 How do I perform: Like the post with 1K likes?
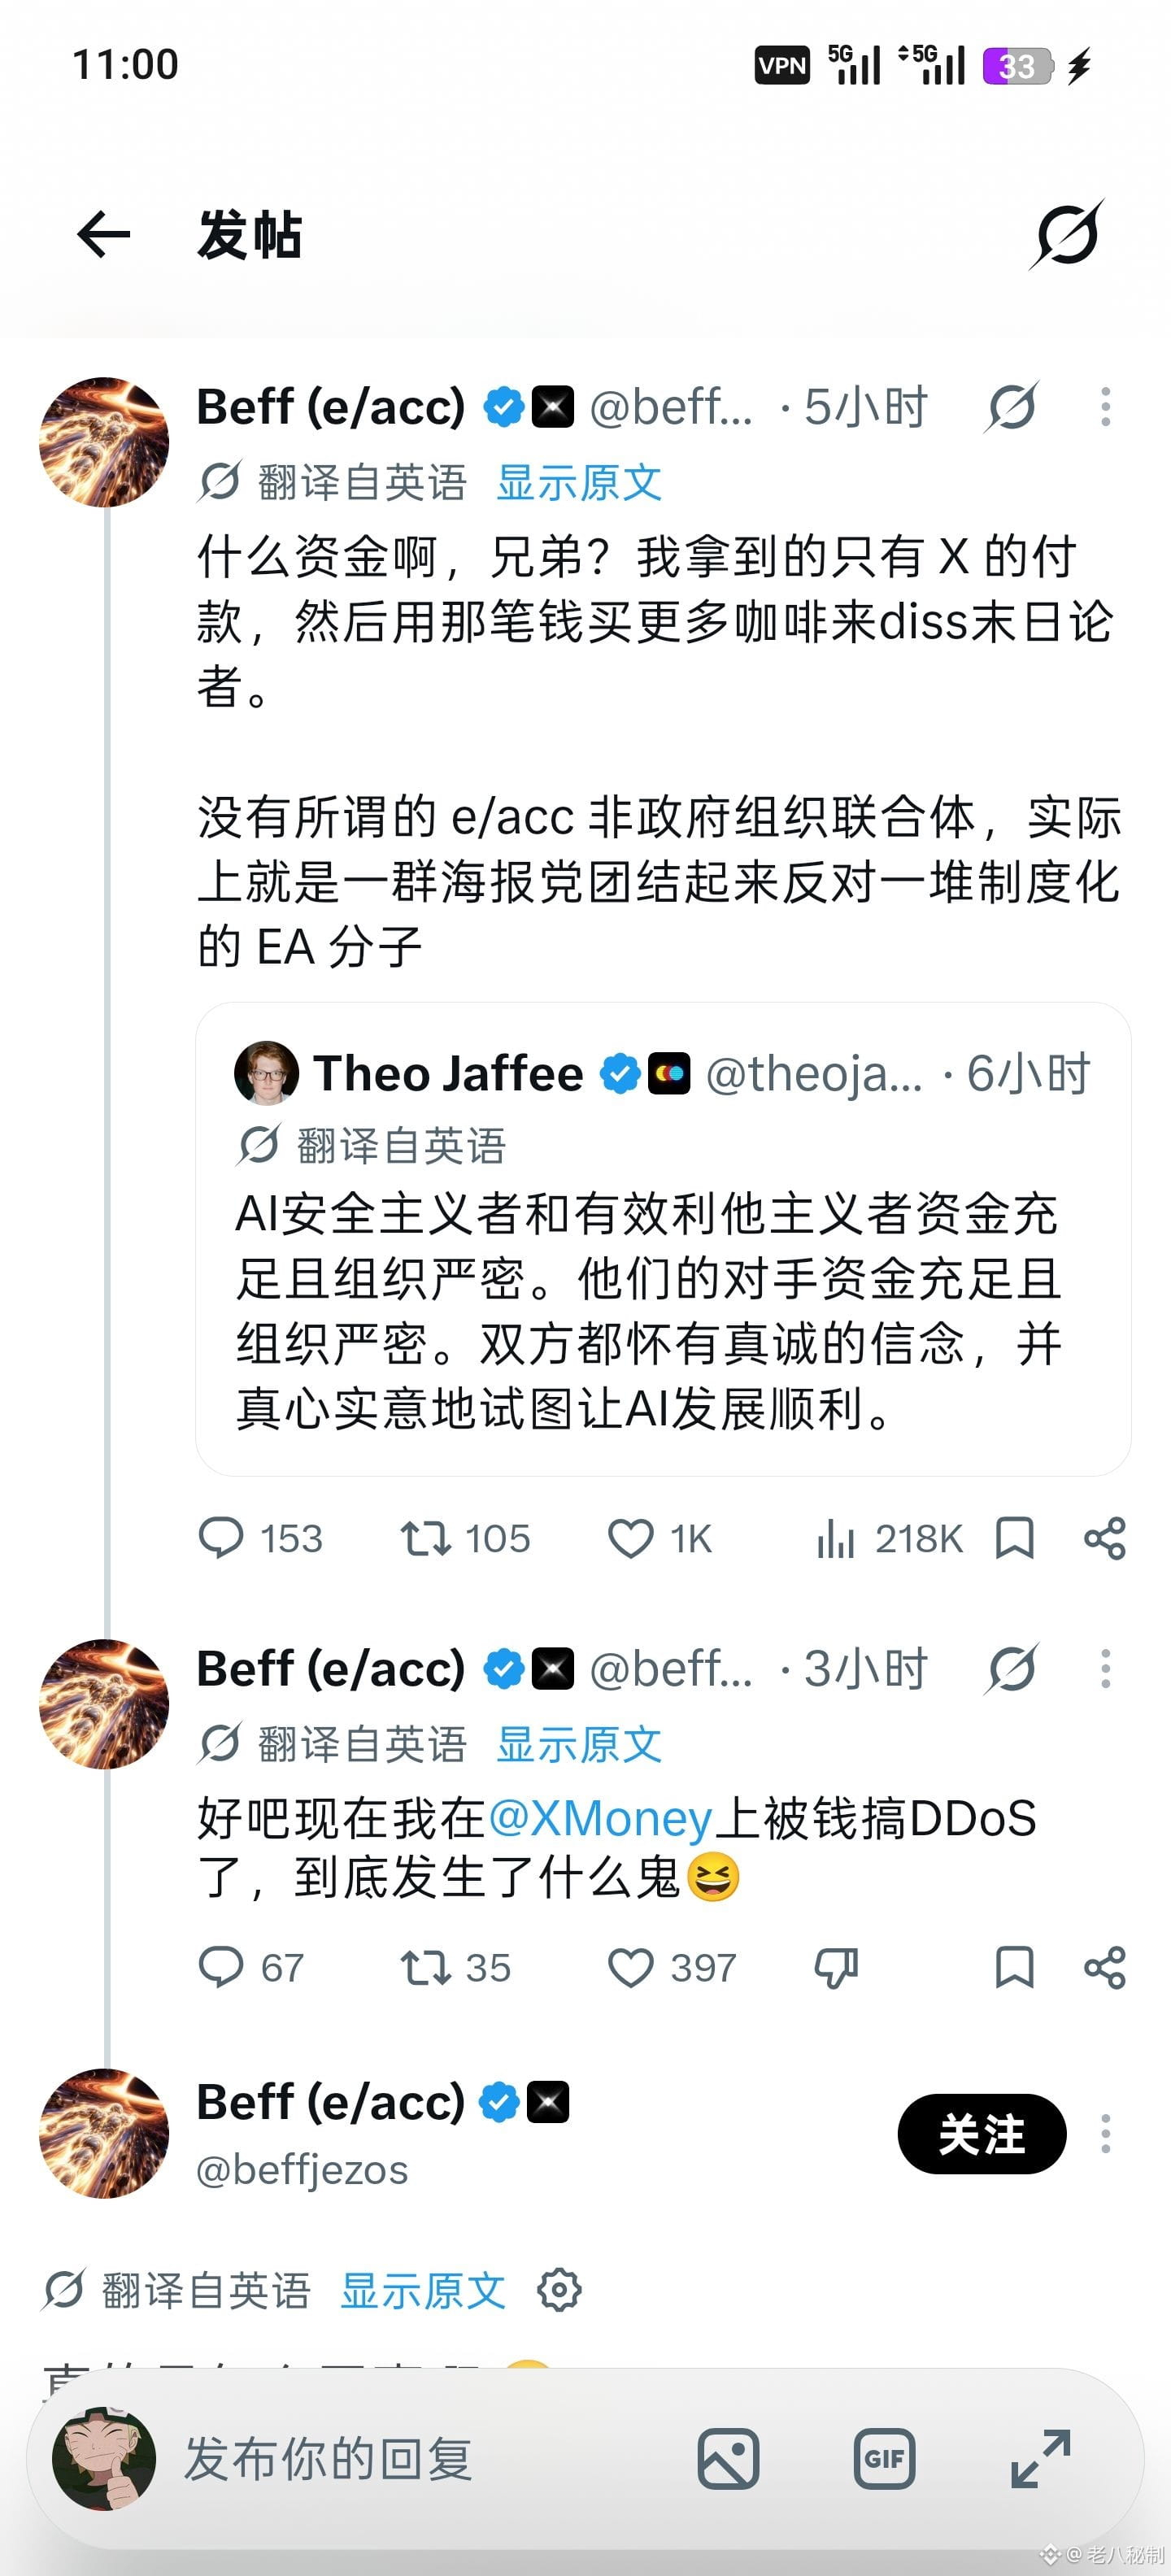point(660,1538)
